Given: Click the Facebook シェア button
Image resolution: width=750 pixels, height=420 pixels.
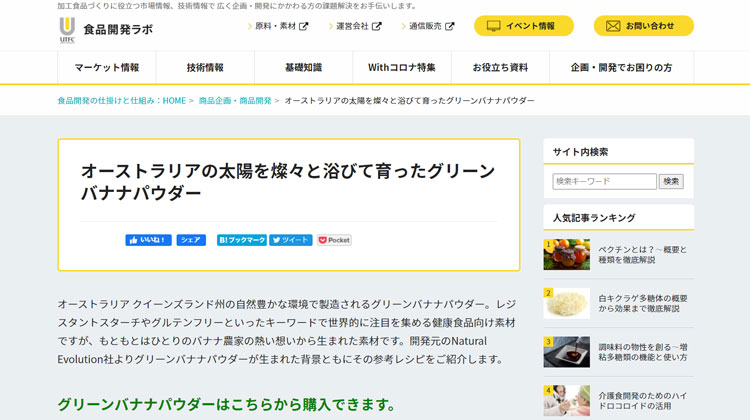Looking at the screenshot, I should click(191, 240).
